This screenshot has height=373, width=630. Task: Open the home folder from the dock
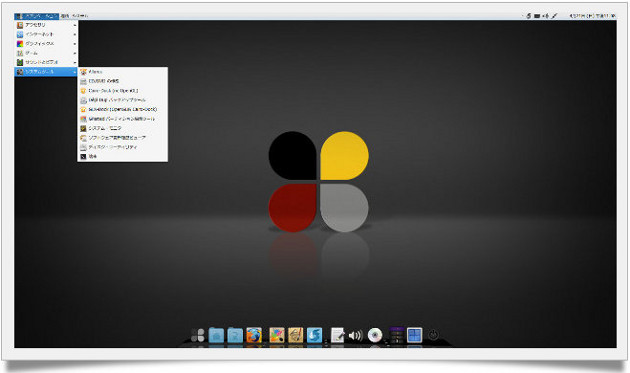click(x=216, y=335)
